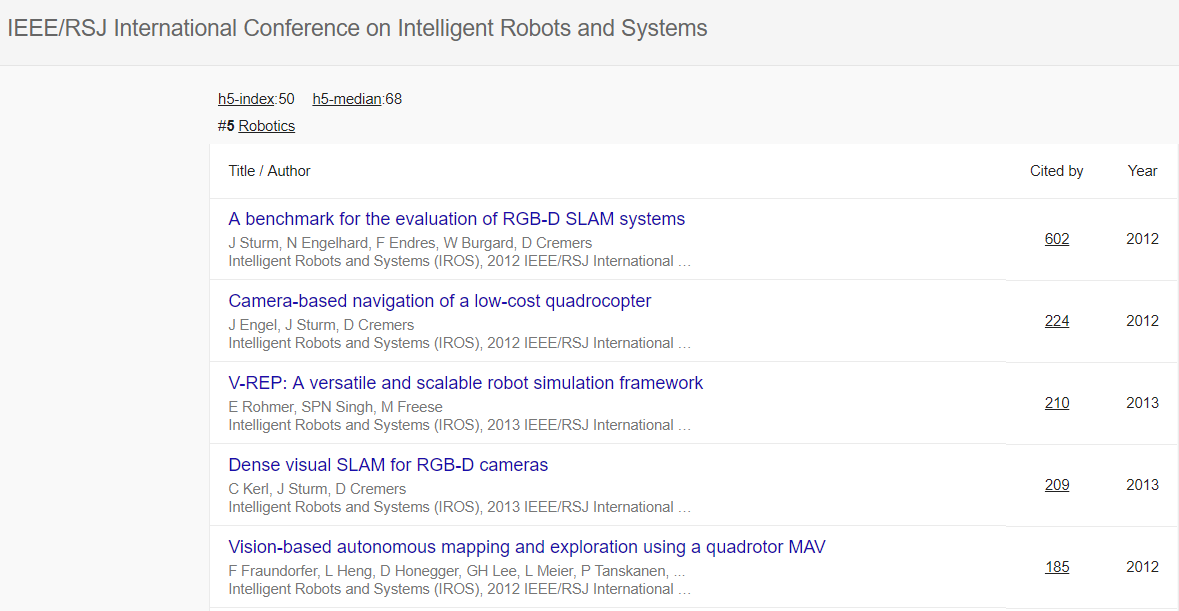Click authors 'C Kerl, J Sturm, D Cremers'
The height and width of the screenshot is (611, 1179).
point(317,489)
